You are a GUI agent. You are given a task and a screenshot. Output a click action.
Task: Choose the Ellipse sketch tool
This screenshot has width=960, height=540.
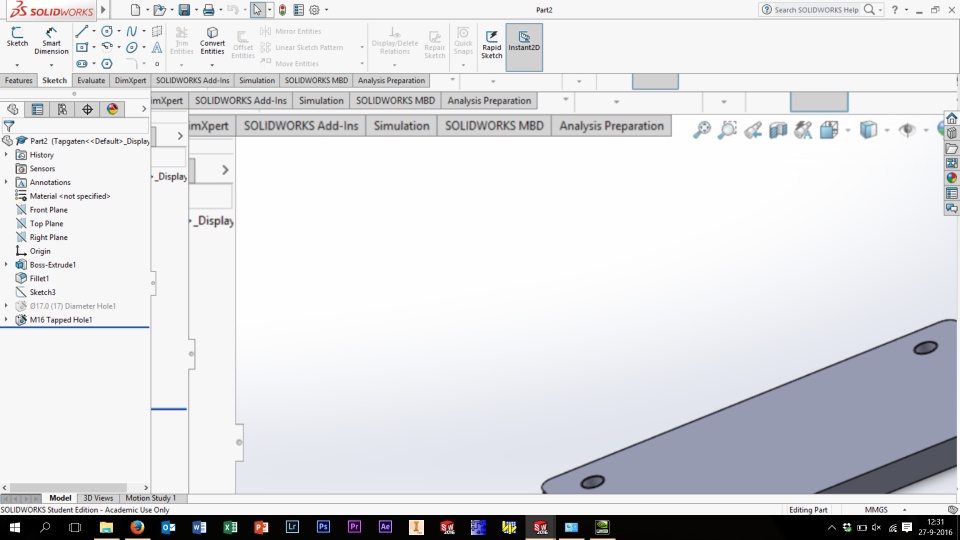(x=131, y=47)
